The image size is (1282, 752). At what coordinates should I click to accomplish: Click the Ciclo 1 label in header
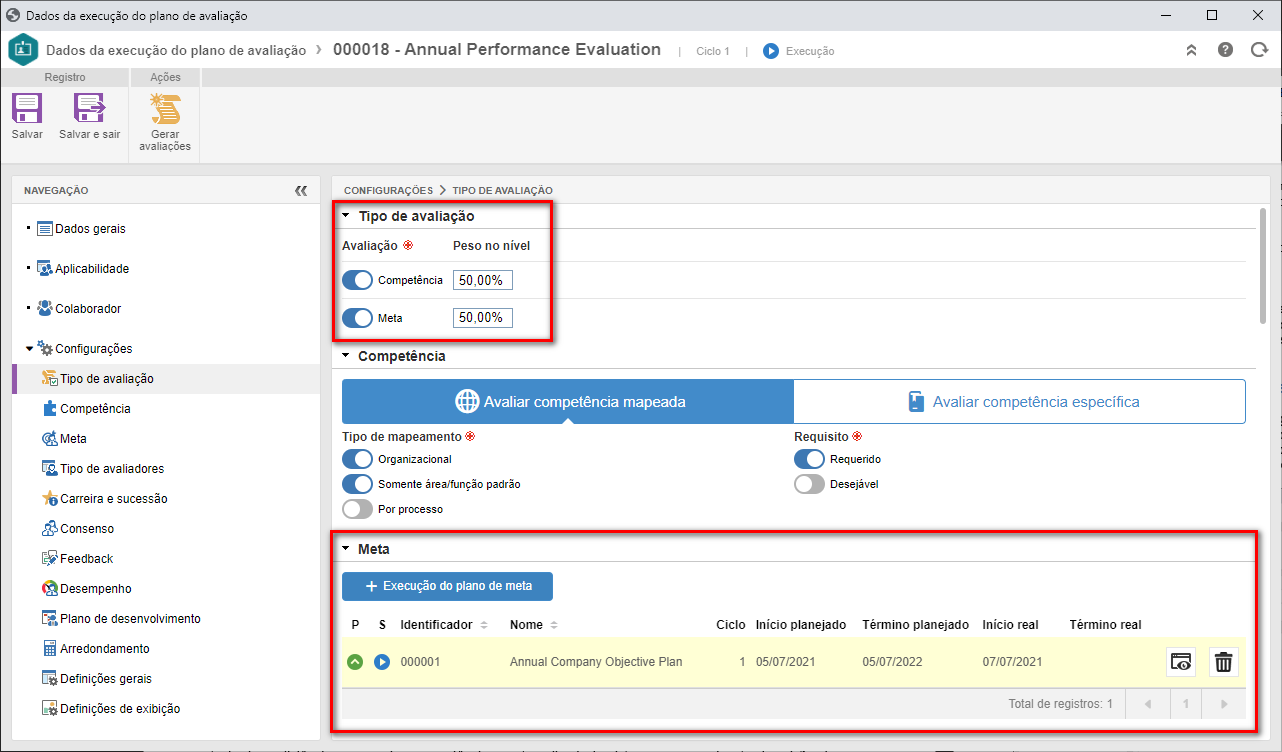713,51
